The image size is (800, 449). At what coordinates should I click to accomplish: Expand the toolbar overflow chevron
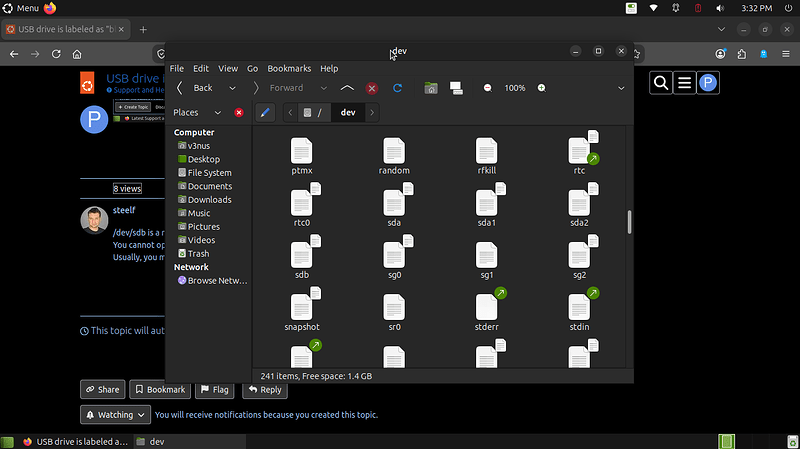tap(621, 88)
